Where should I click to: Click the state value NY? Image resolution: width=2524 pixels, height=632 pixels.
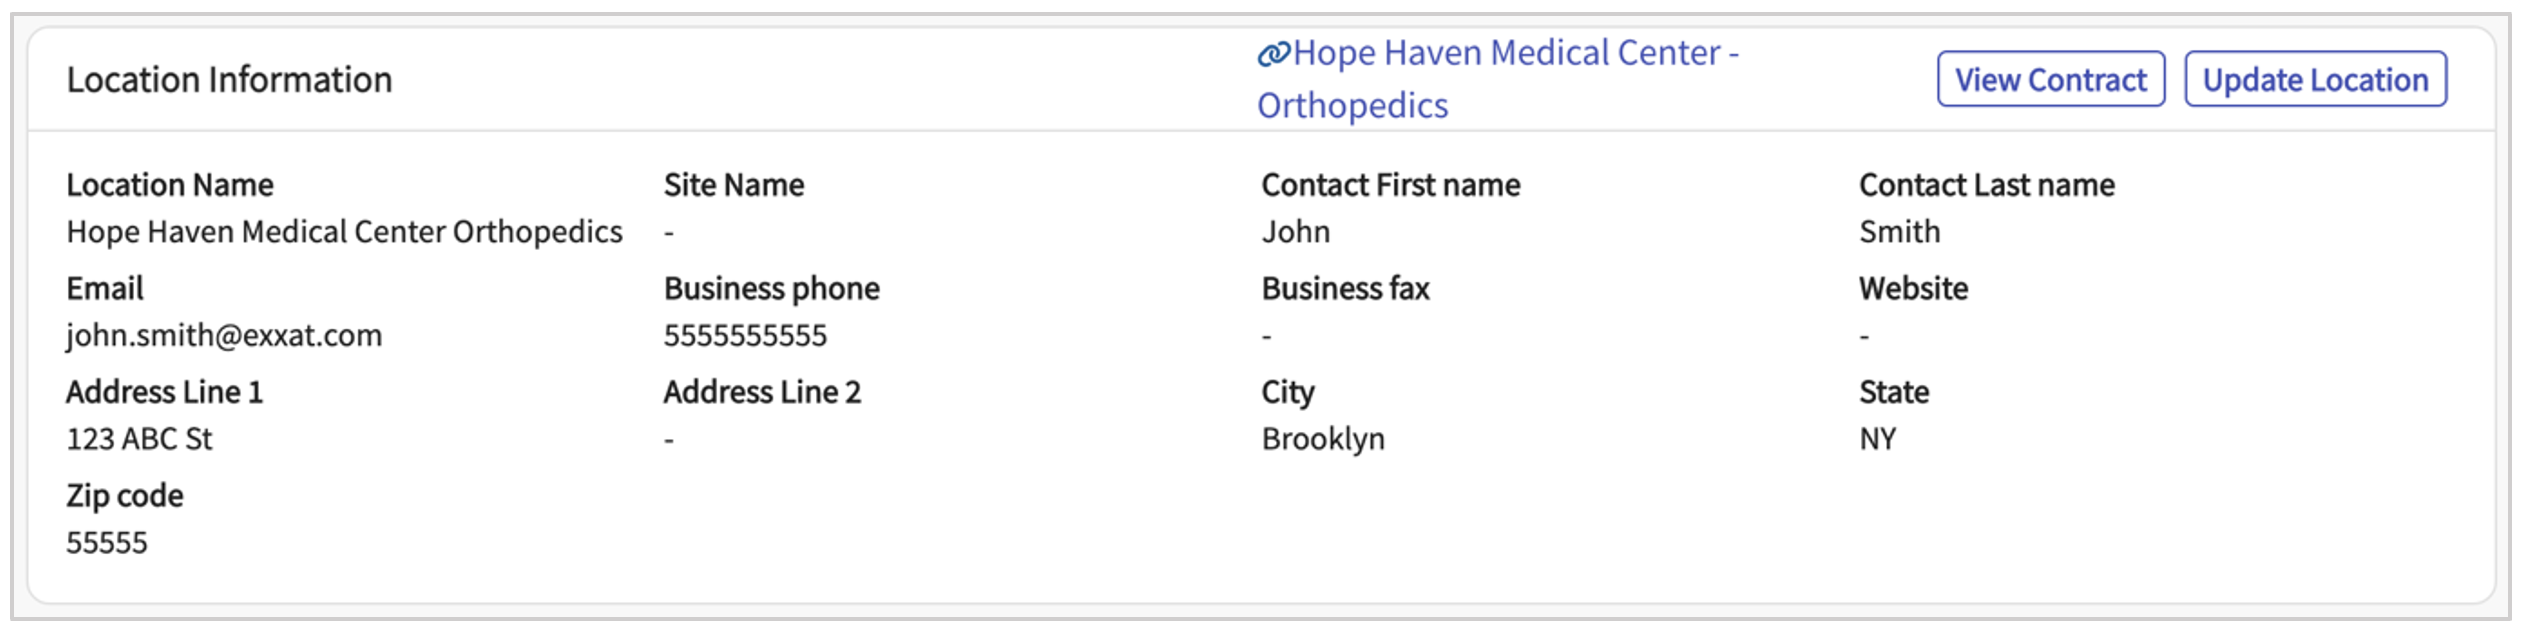[x=1877, y=439]
